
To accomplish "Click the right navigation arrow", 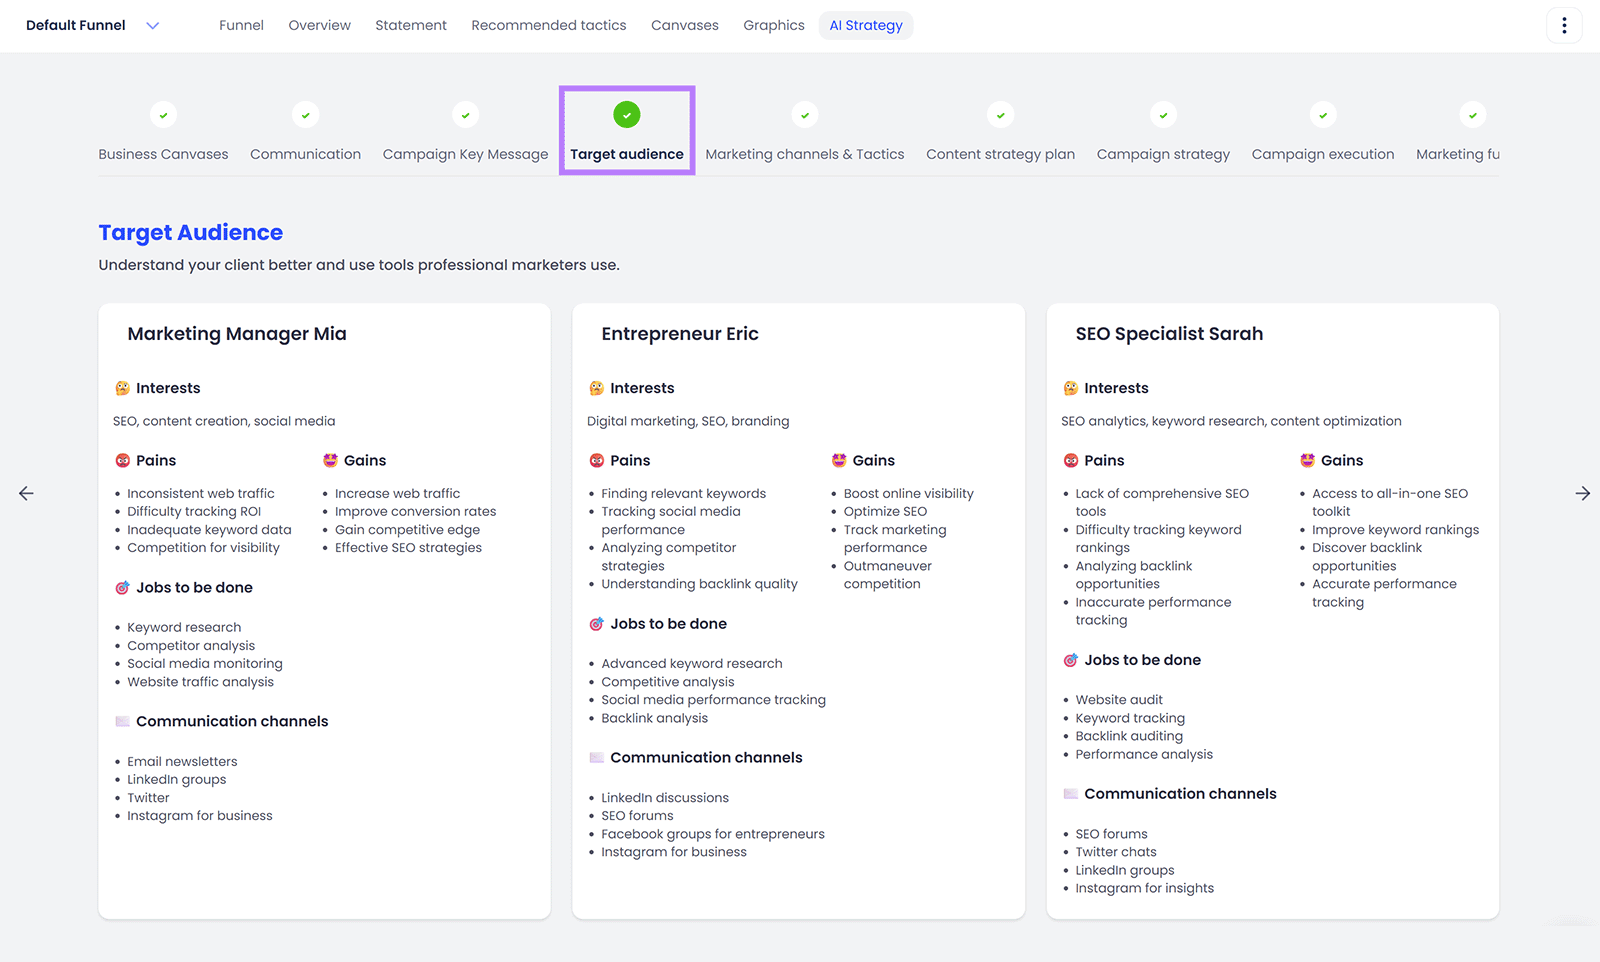I will [1583, 493].
